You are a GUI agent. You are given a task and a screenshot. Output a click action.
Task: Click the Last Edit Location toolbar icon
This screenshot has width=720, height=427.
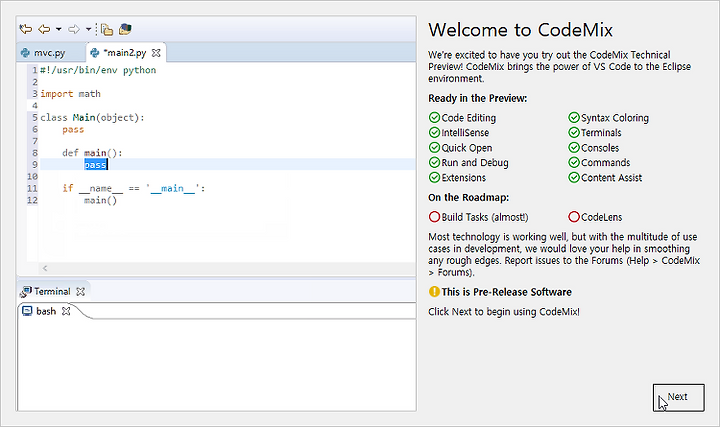point(26,29)
